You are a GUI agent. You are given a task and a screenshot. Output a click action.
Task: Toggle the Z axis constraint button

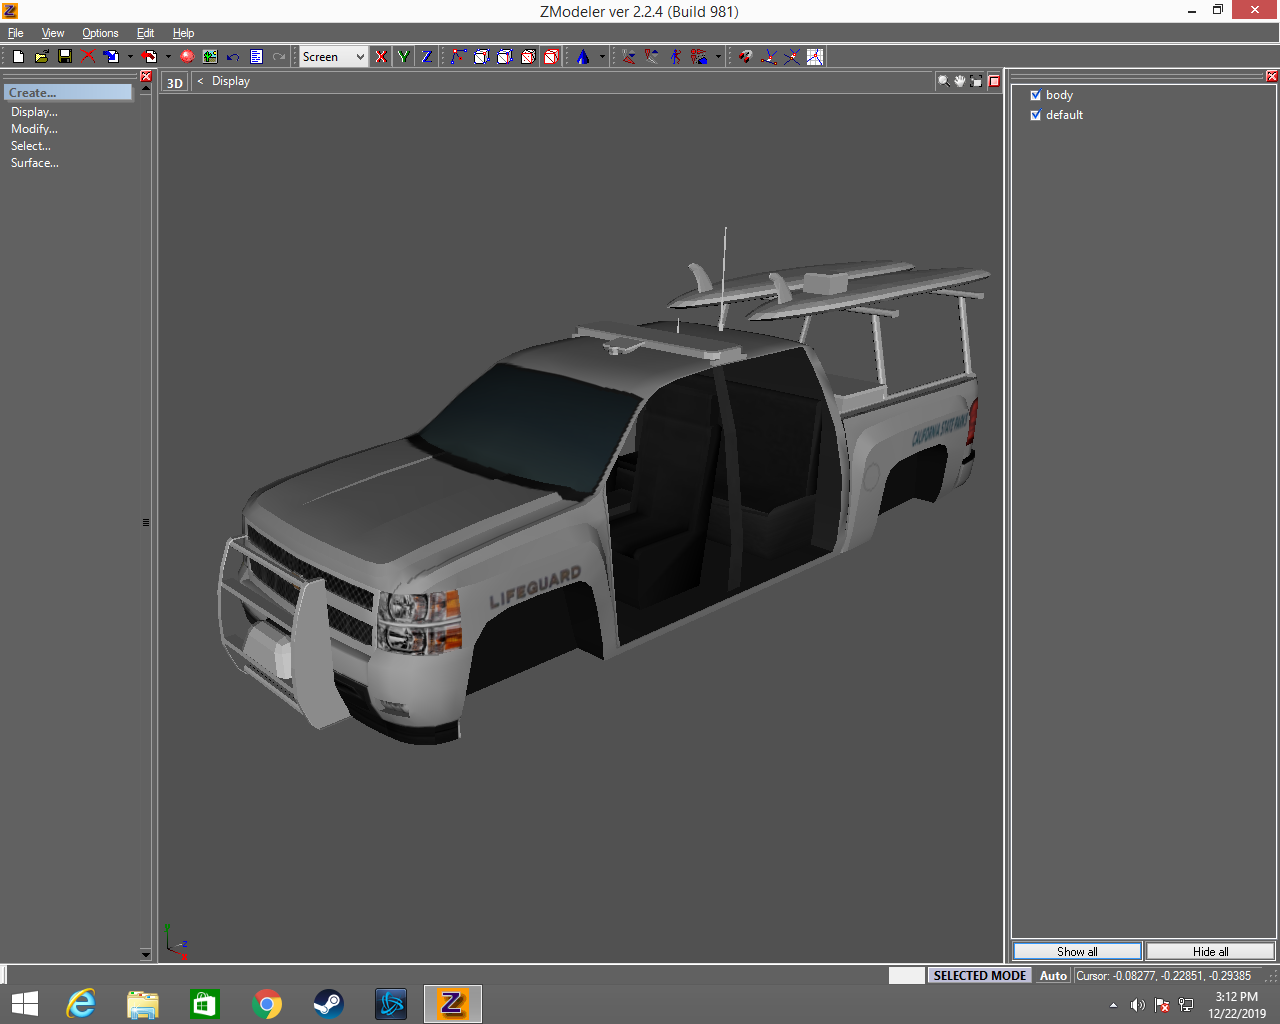427,57
